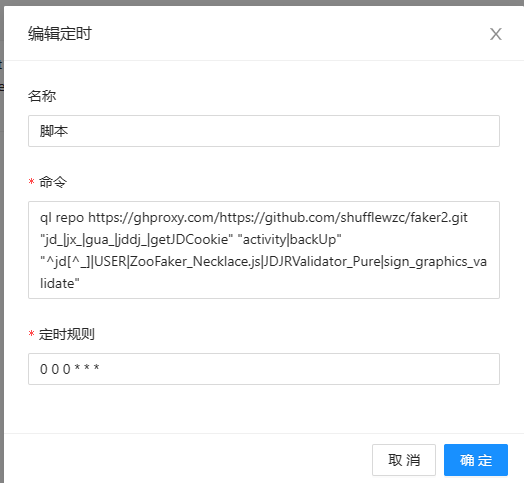Click the dimmed backdrop left of the dialog
The width and height of the screenshot is (524, 483).
coord(2,234)
